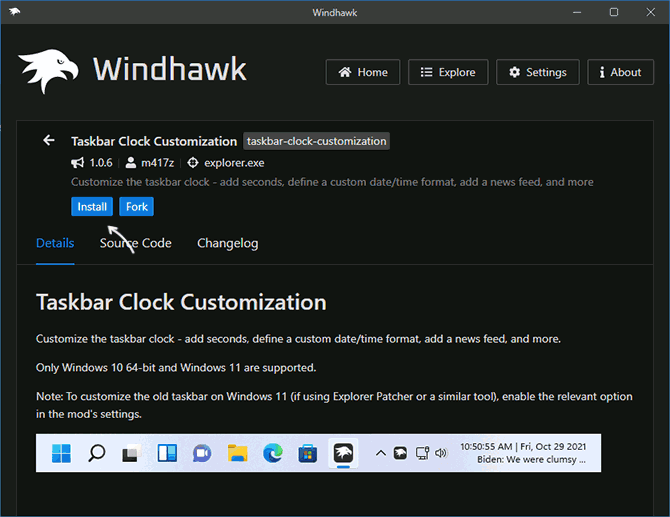Click the explorer.exe target process text
The height and width of the screenshot is (517, 670).
pos(234,163)
